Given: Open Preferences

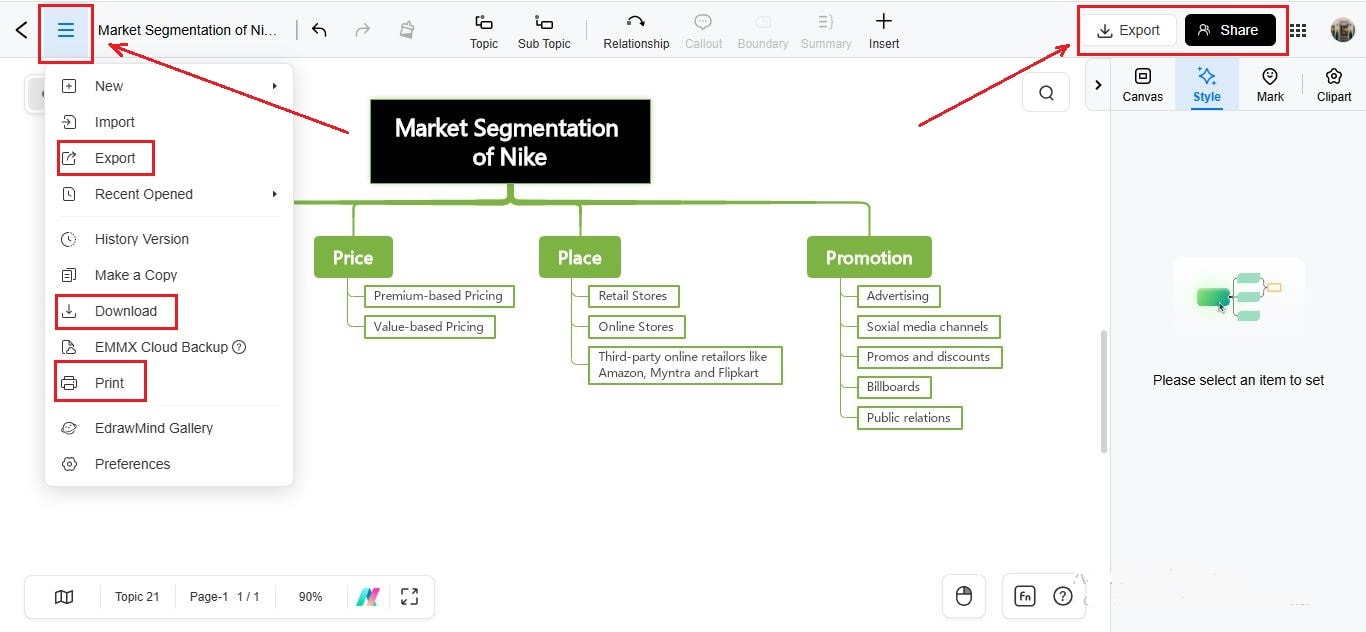Looking at the screenshot, I should point(169,464).
